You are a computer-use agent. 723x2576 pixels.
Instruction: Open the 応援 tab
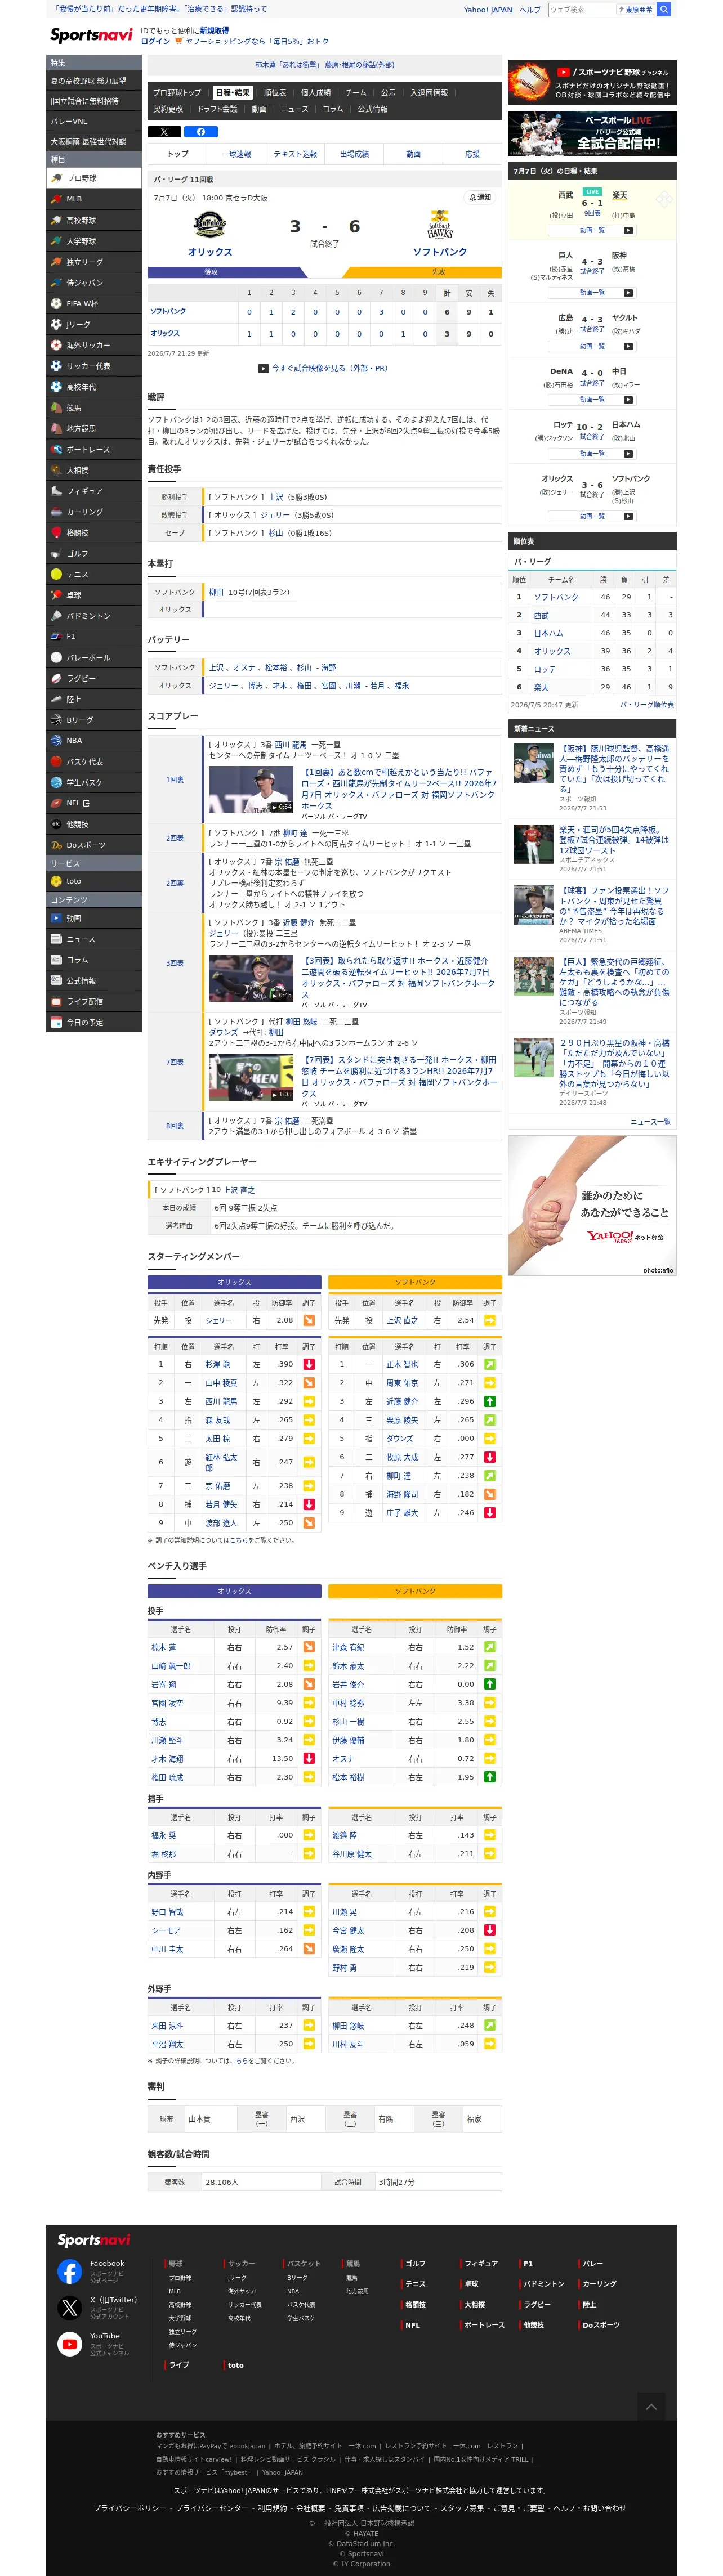pyautogui.click(x=472, y=154)
